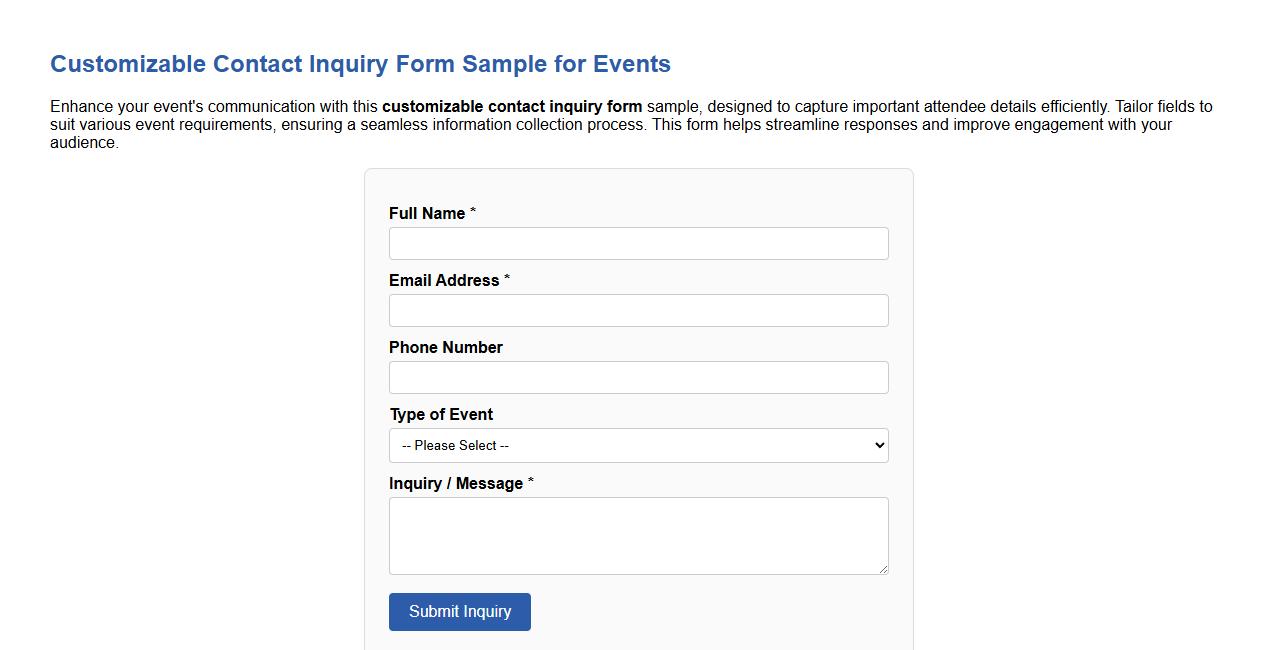1278x650 pixels.
Task: Click inside the Full Name input field
Action: click(638, 243)
